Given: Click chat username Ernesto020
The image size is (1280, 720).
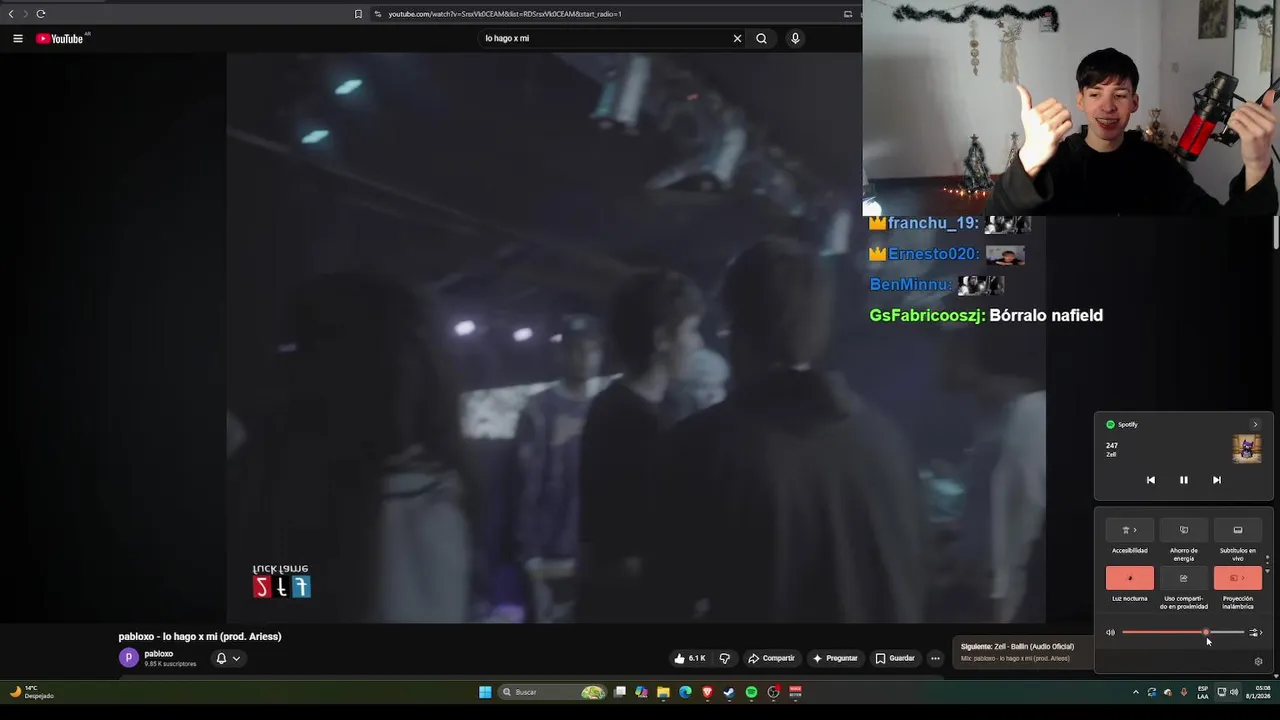Looking at the screenshot, I should (x=934, y=254).
